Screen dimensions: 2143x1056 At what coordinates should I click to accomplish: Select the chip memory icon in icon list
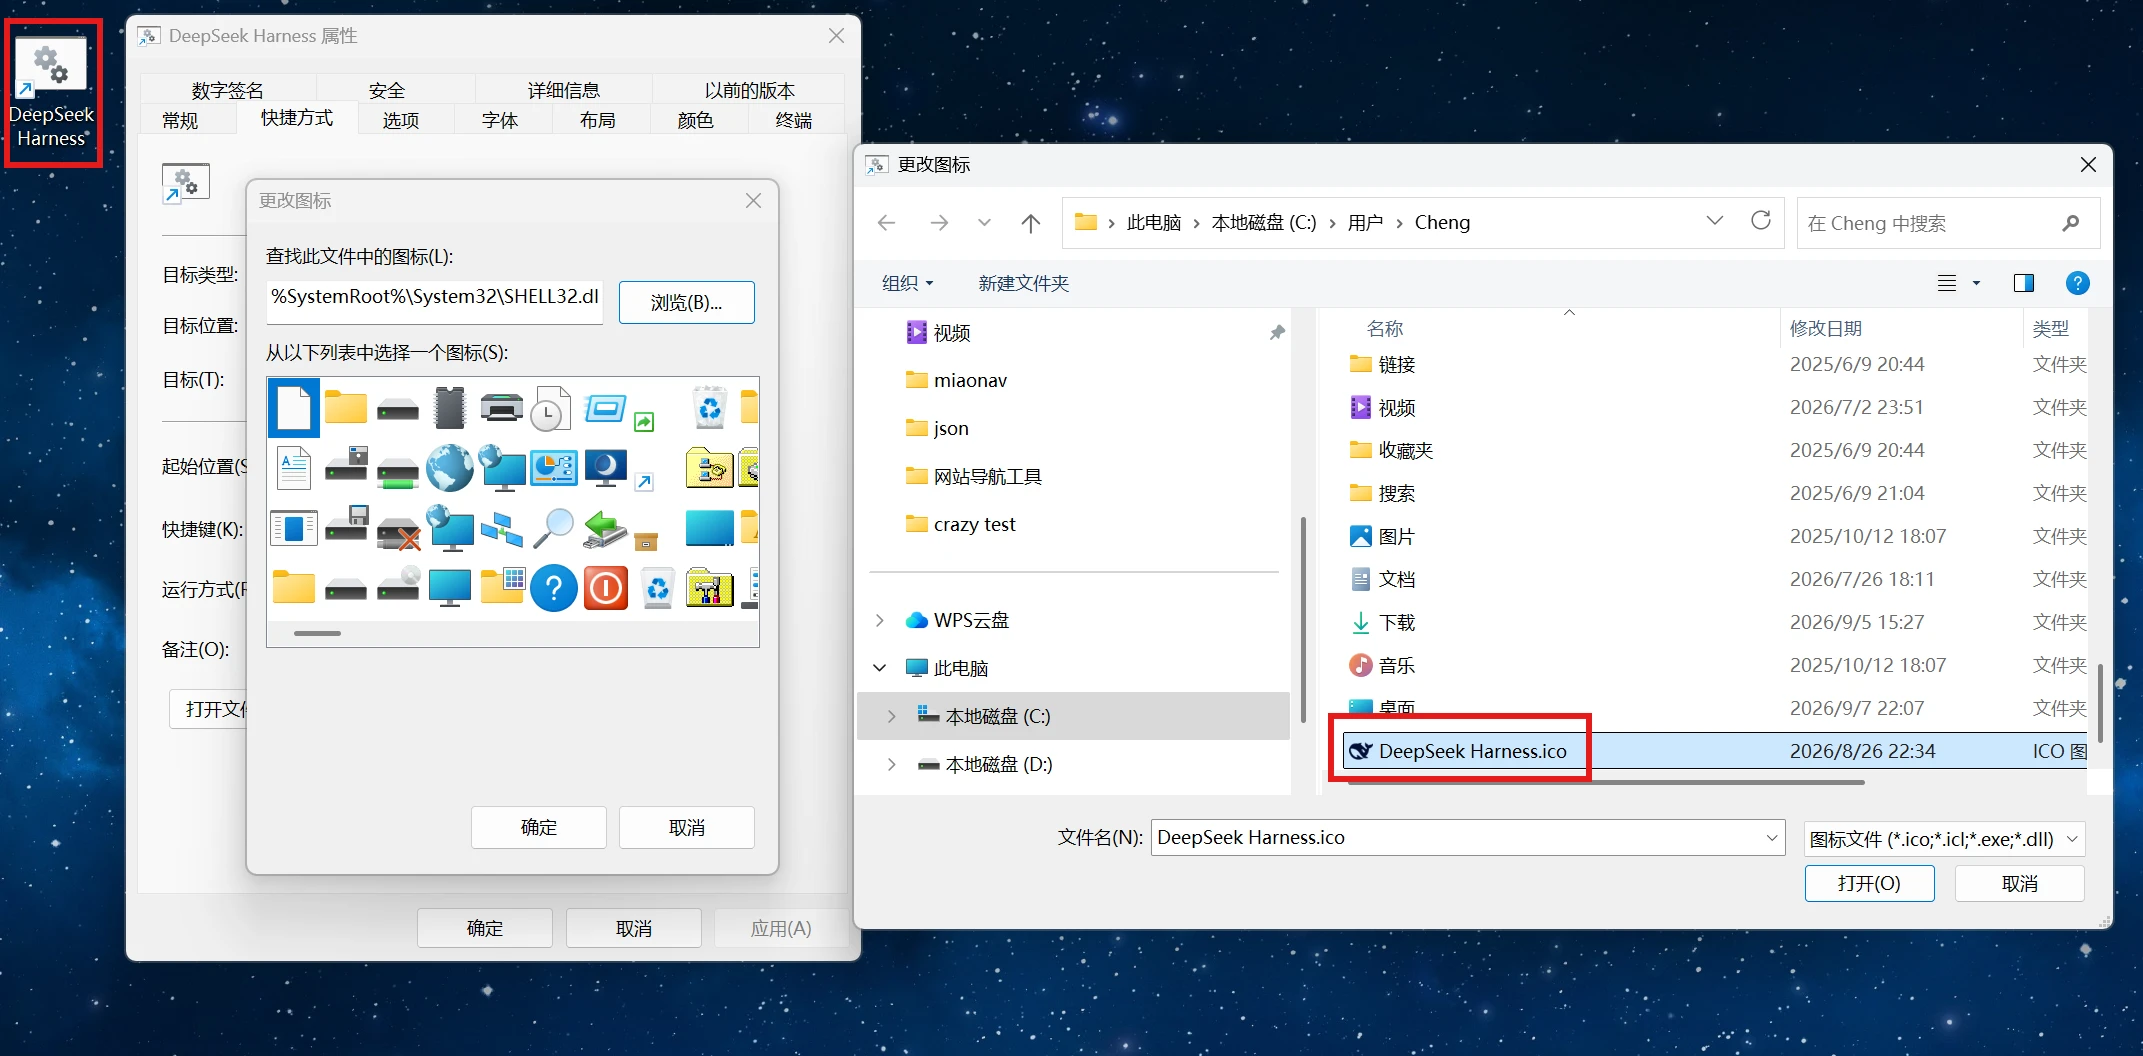tap(449, 408)
